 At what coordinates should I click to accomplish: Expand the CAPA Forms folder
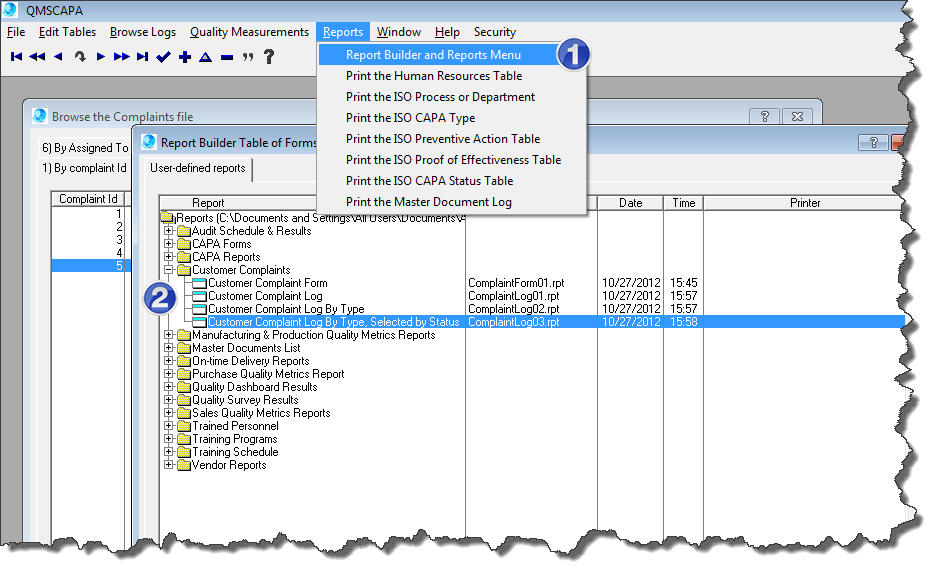click(x=169, y=244)
